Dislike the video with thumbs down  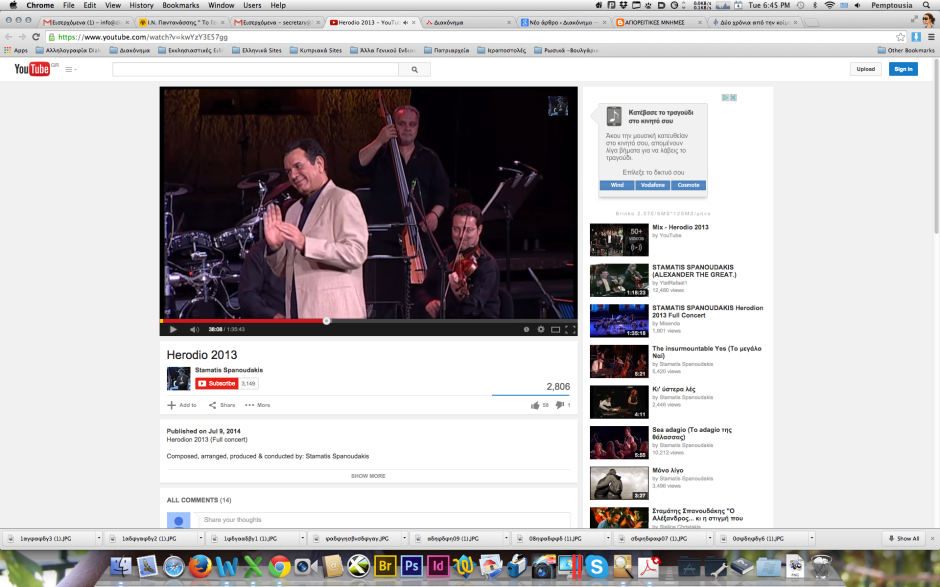(559, 405)
